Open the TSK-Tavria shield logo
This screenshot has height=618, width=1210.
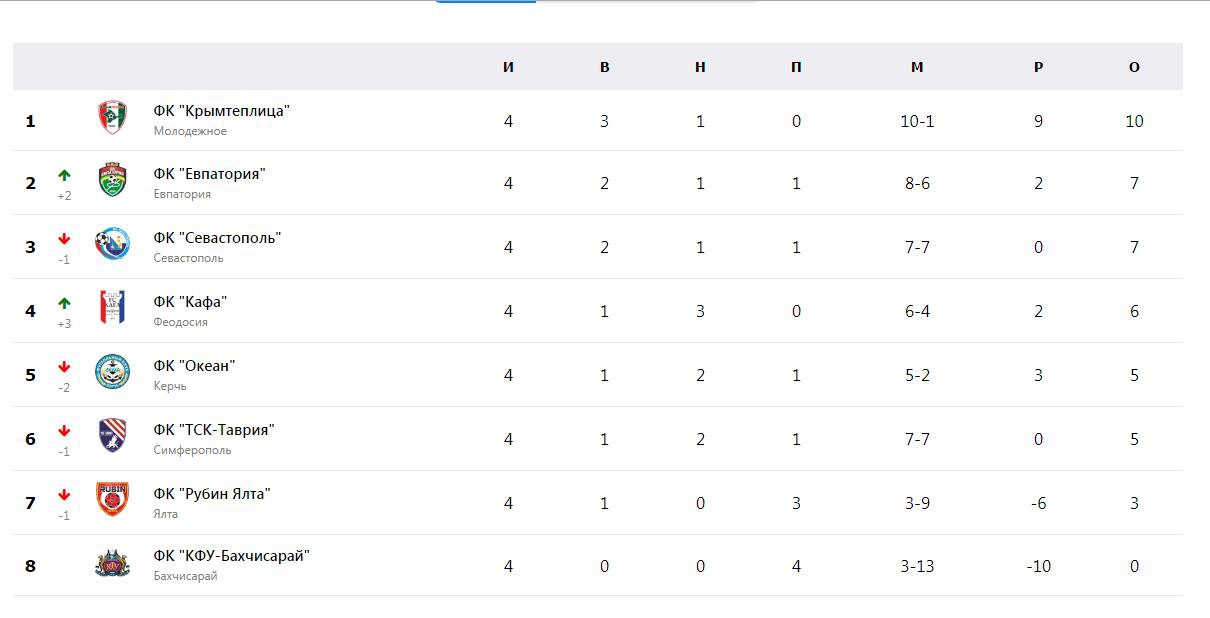(112, 435)
